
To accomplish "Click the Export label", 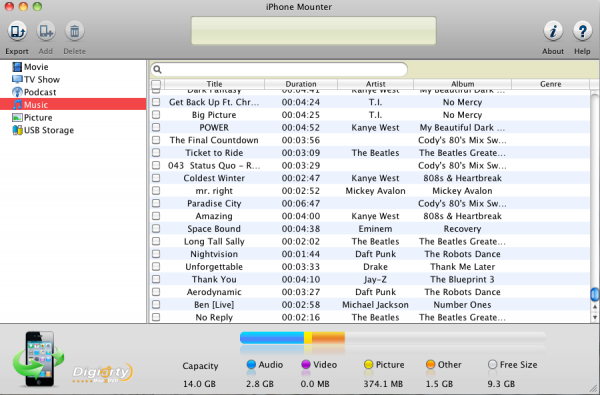I will tap(17, 51).
